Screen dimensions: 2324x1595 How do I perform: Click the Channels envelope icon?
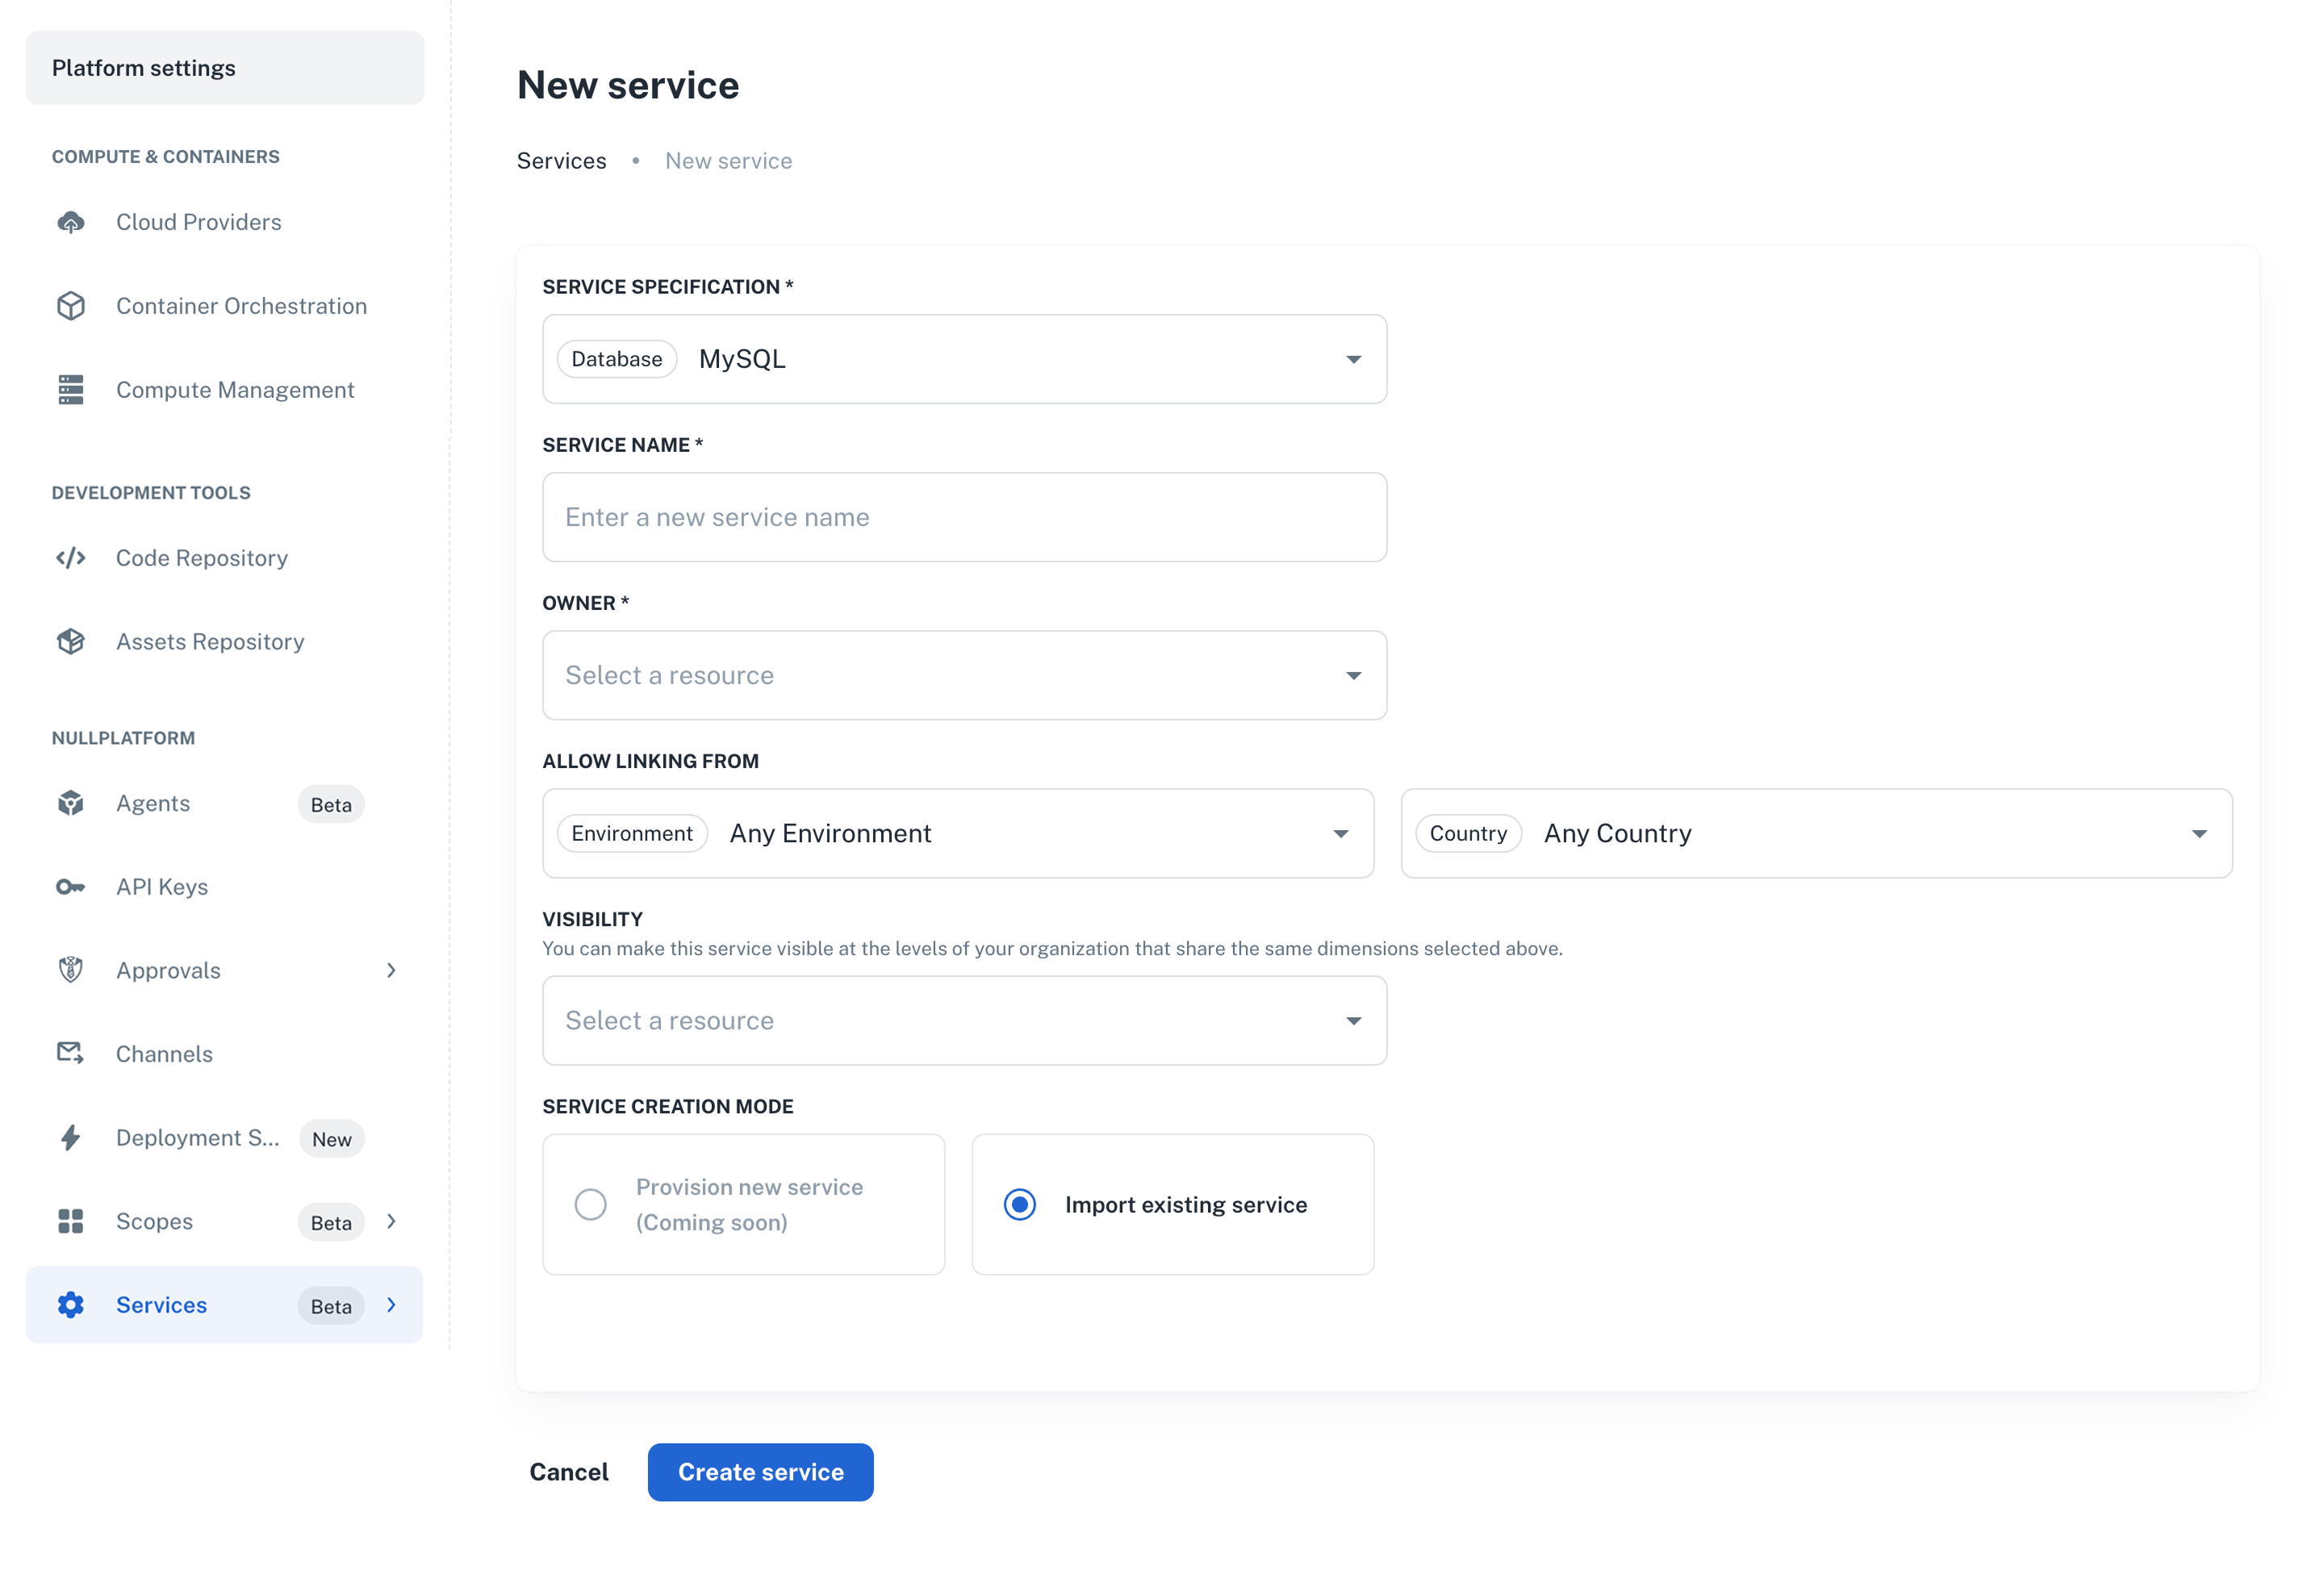coord(70,1053)
